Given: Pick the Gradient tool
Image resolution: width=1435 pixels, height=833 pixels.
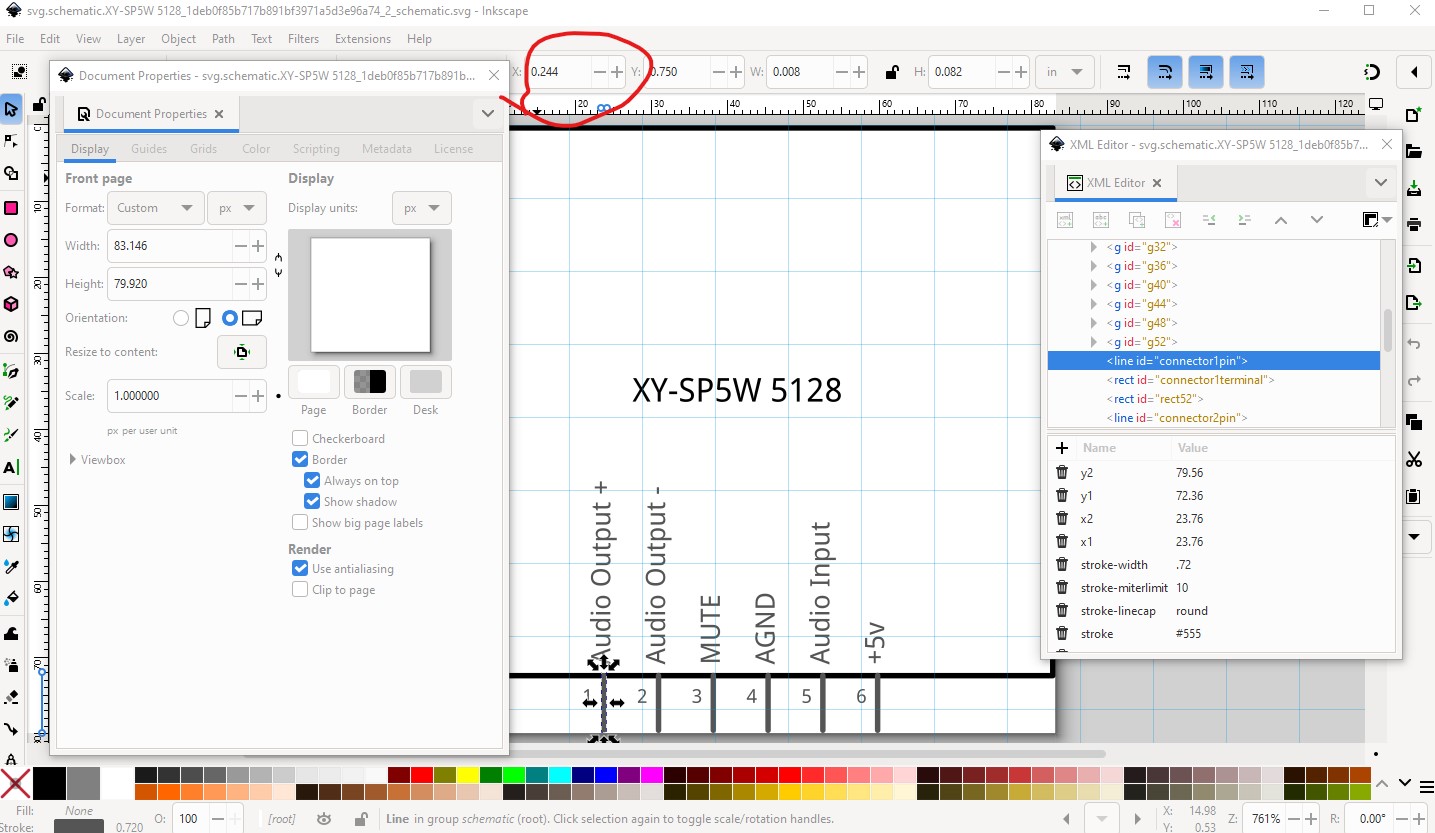Looking at the screenshot, I should click(11, 501).
